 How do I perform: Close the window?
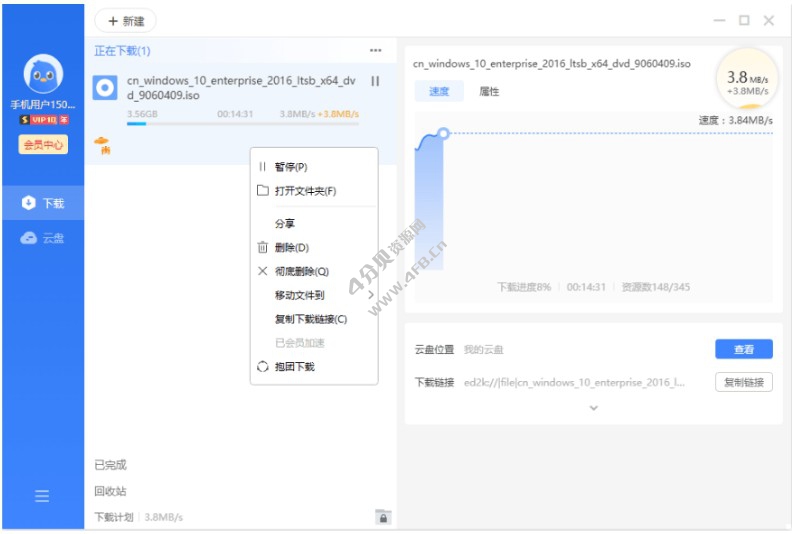(769, 20)
